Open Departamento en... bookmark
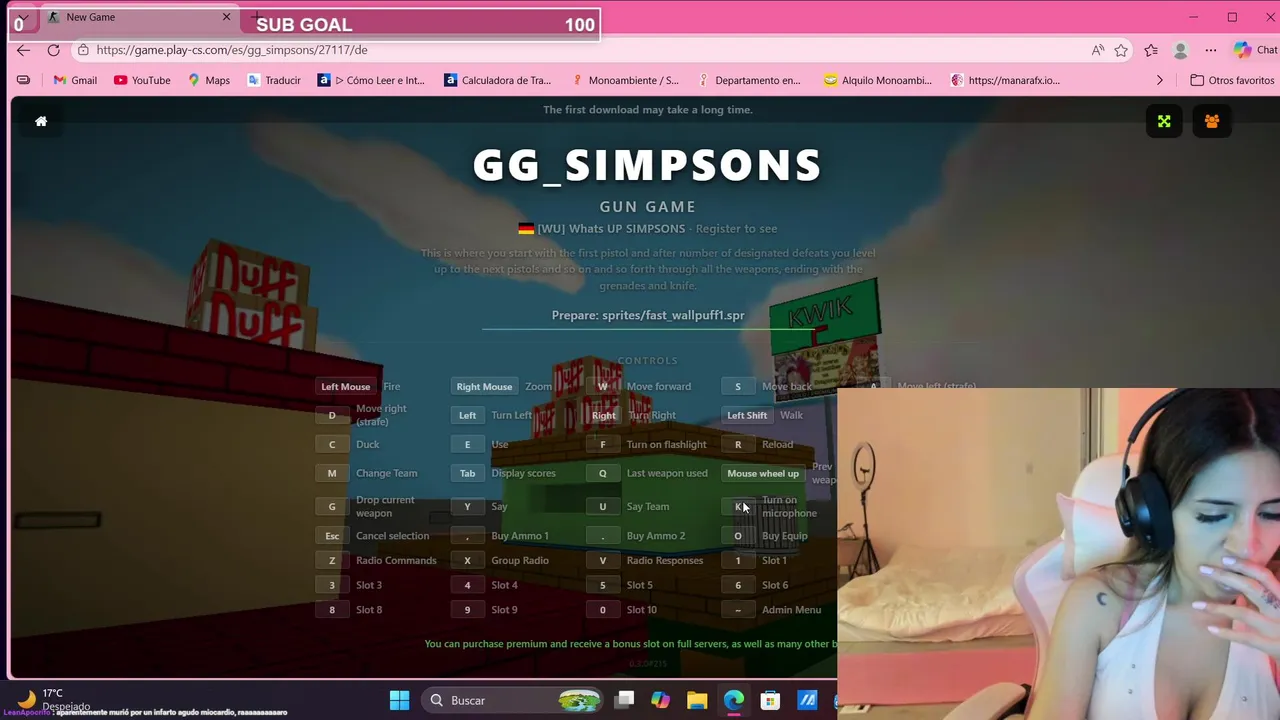 click(749, 80)
